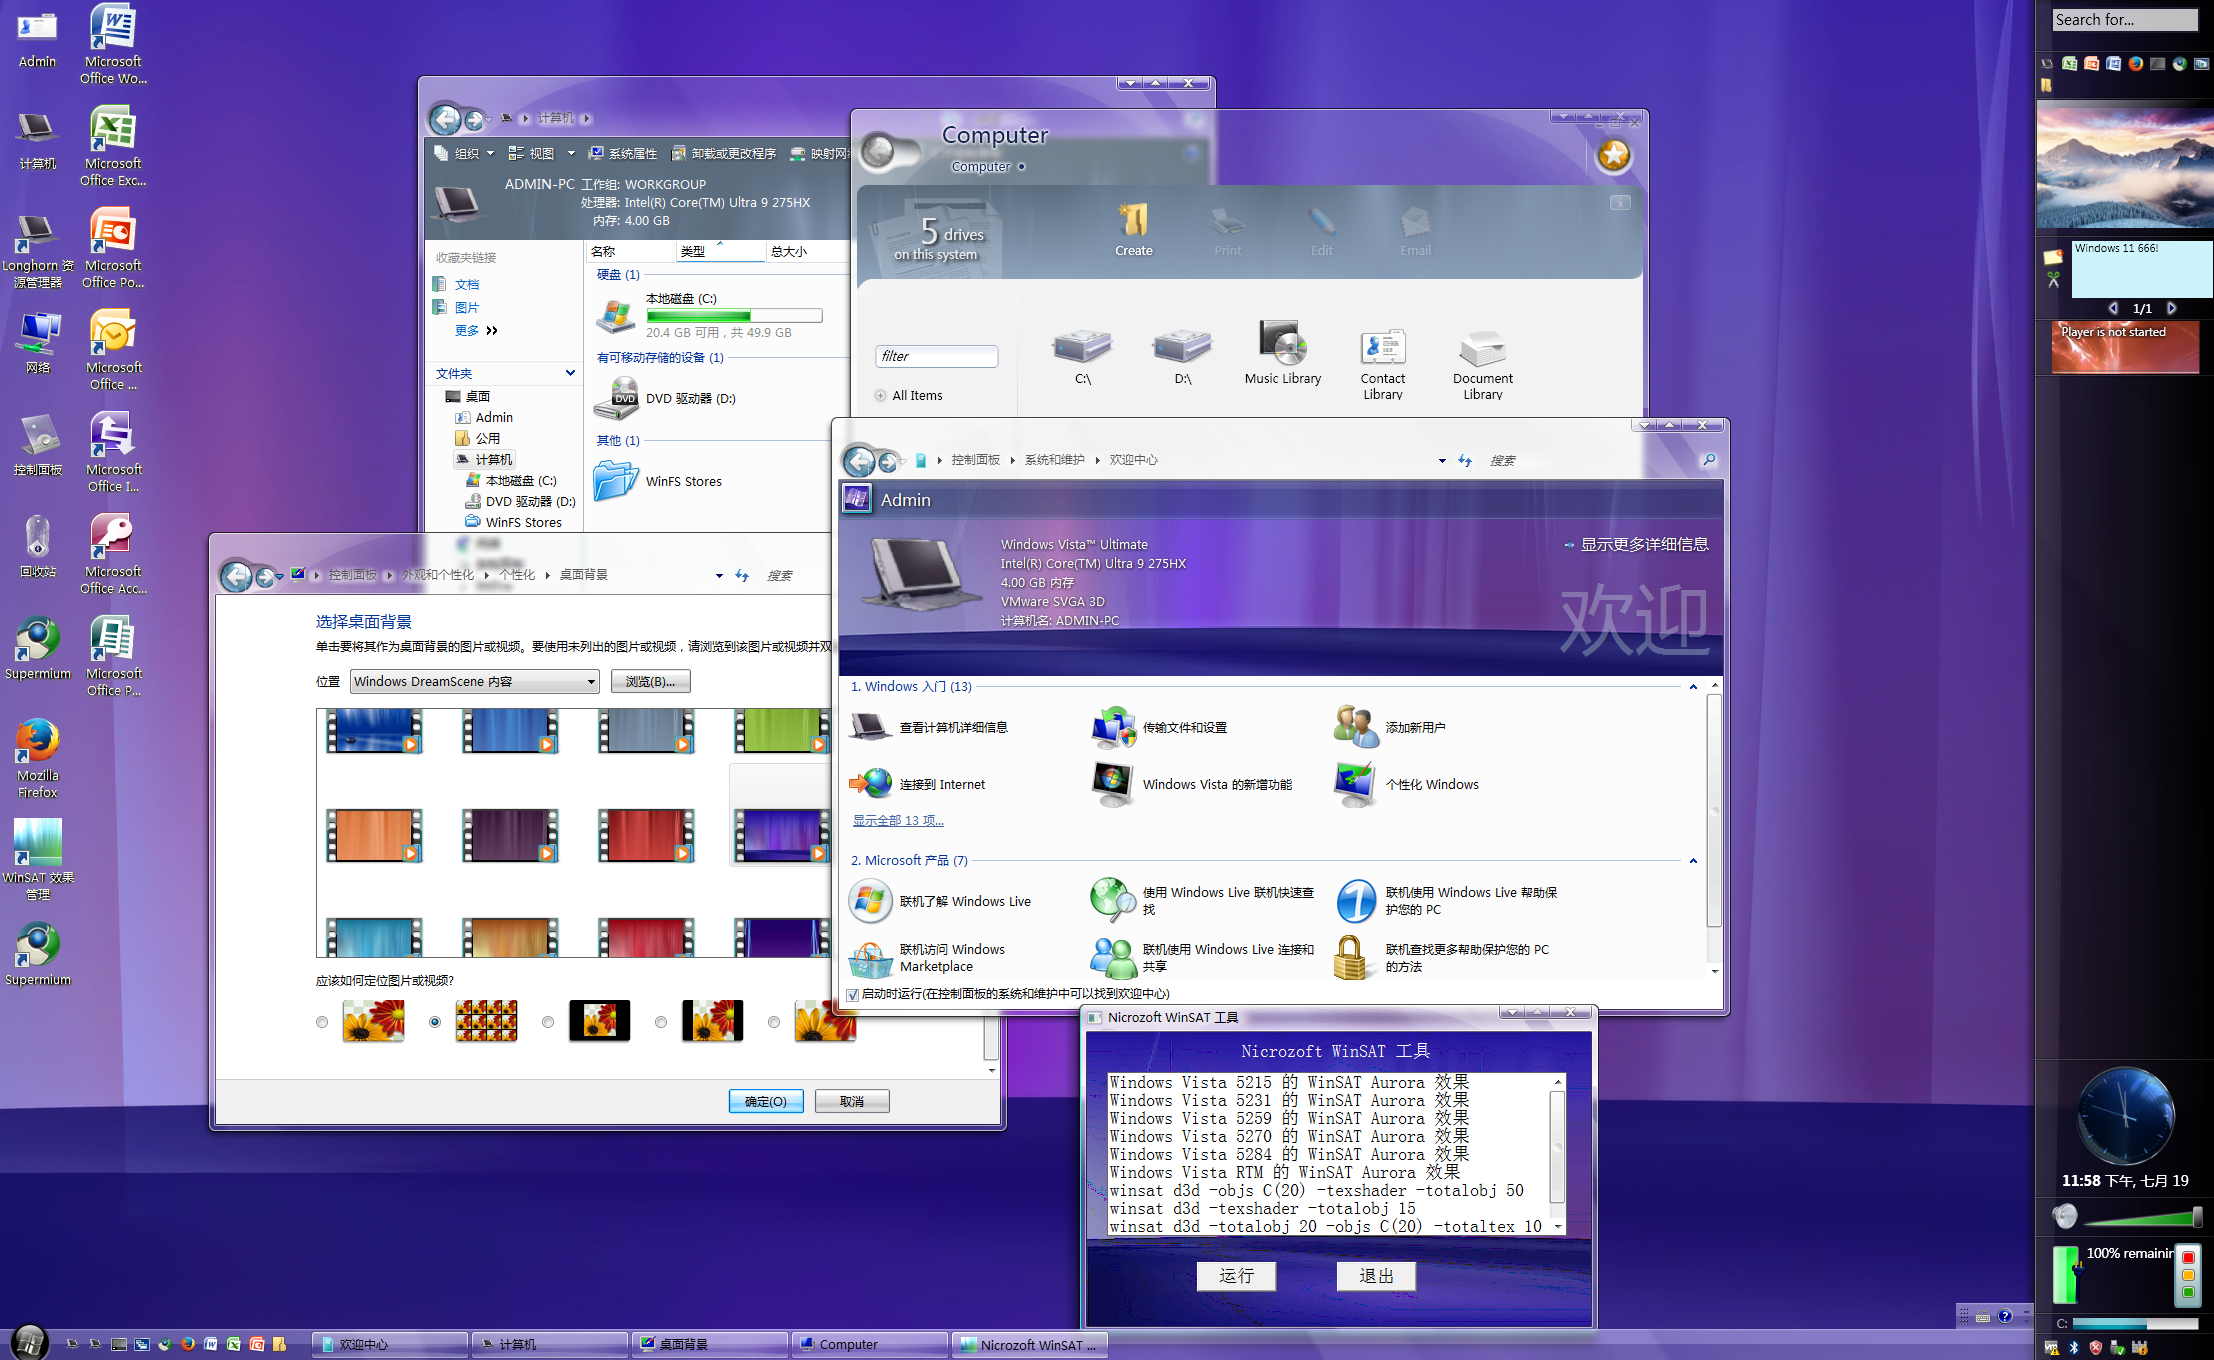Switch to the Computer taskbar button
The image size is (2214, 1360).
(868, 1344)
